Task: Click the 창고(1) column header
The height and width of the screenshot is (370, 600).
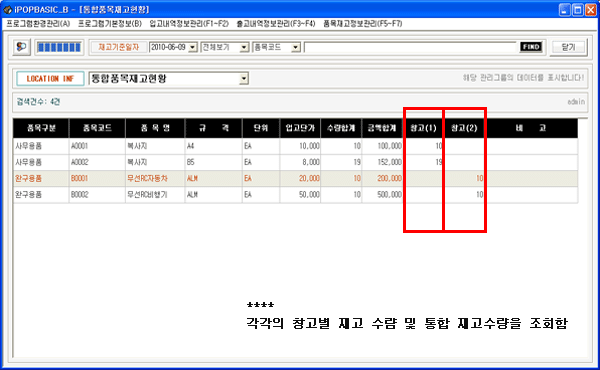Action: click(423, 128)
